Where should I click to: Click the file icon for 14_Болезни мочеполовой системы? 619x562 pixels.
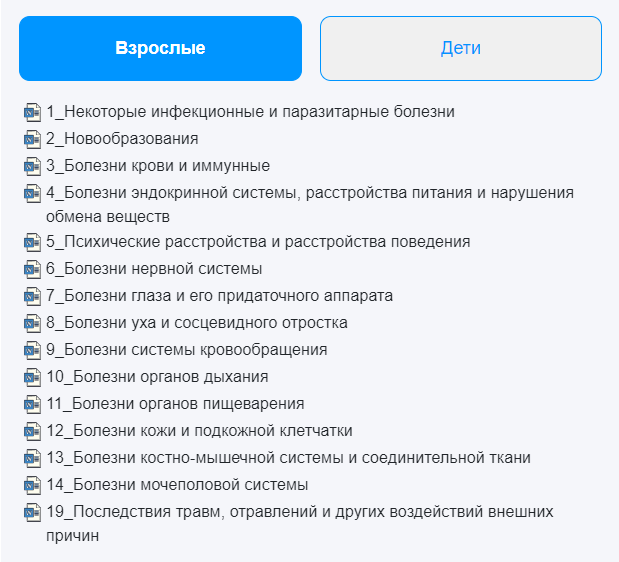(33, 485)
